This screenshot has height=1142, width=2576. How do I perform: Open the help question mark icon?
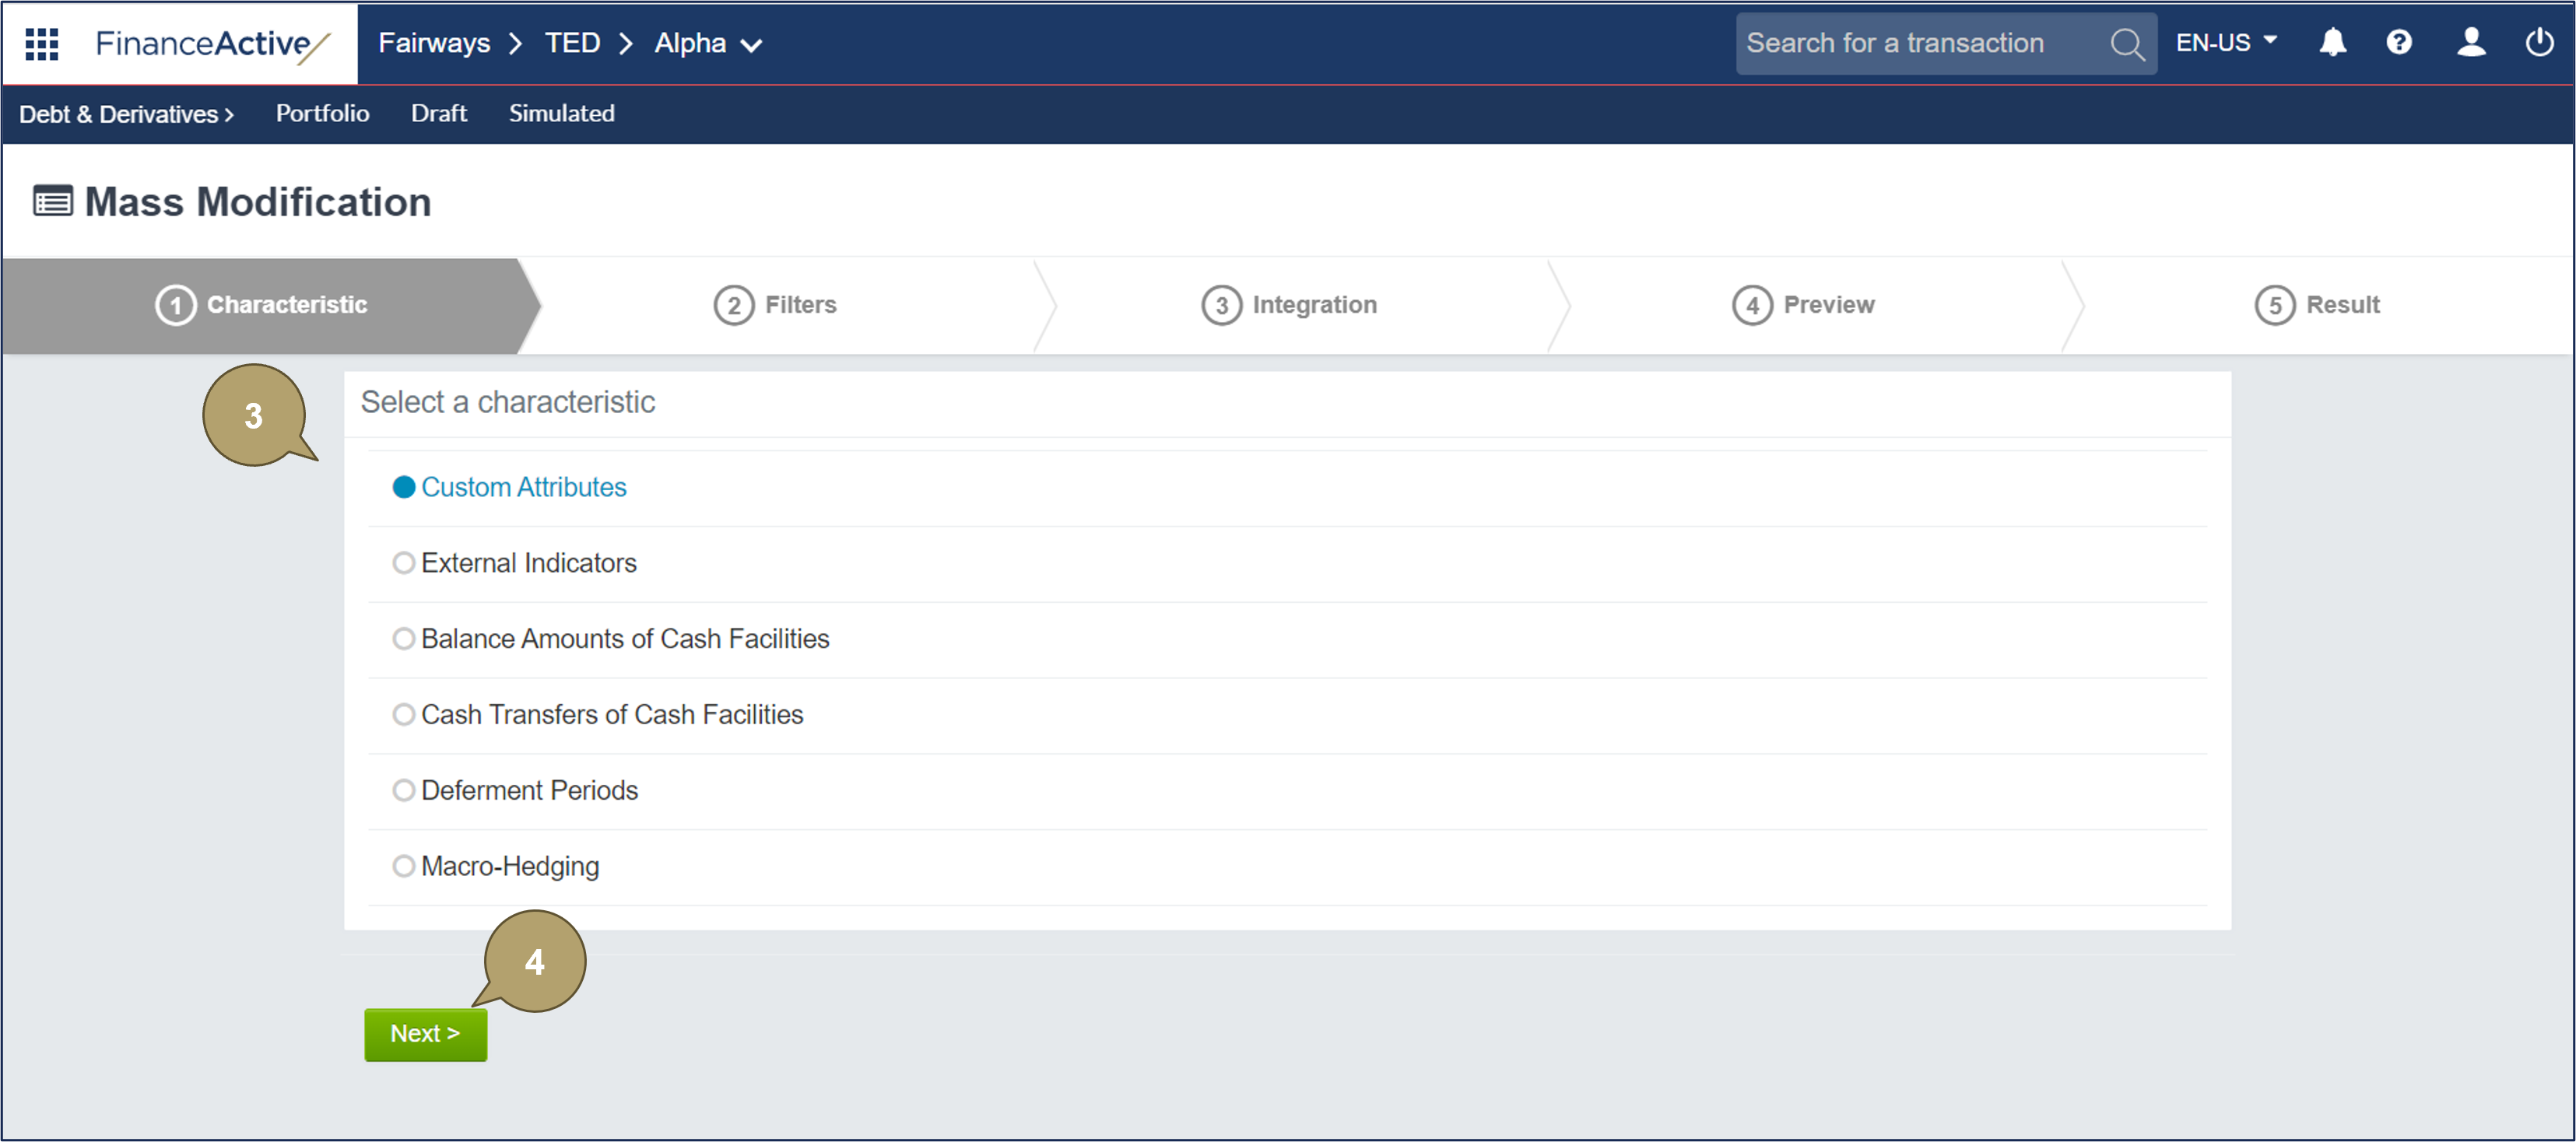click(x=2398, y=43)
